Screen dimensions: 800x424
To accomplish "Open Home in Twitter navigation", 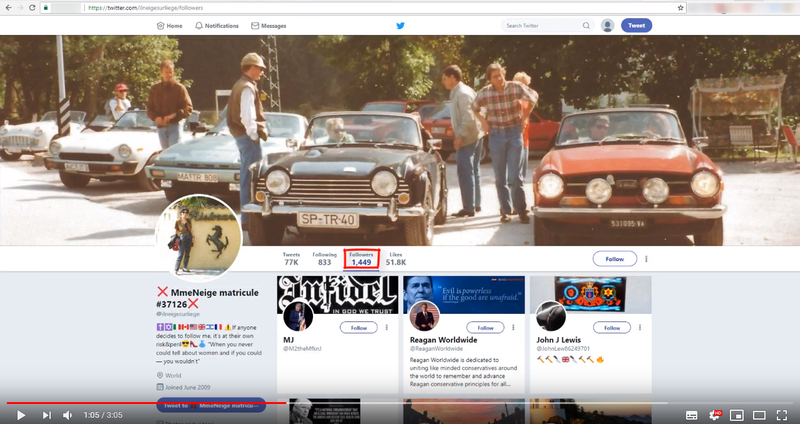I will point(169,26).
